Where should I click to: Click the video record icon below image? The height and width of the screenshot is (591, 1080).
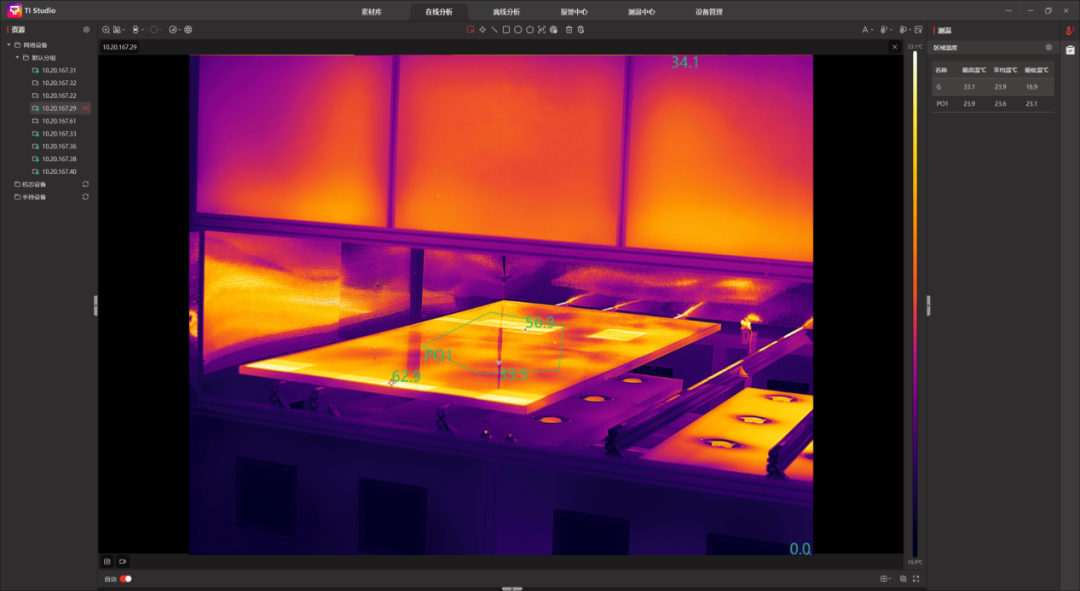coord(122,562)
